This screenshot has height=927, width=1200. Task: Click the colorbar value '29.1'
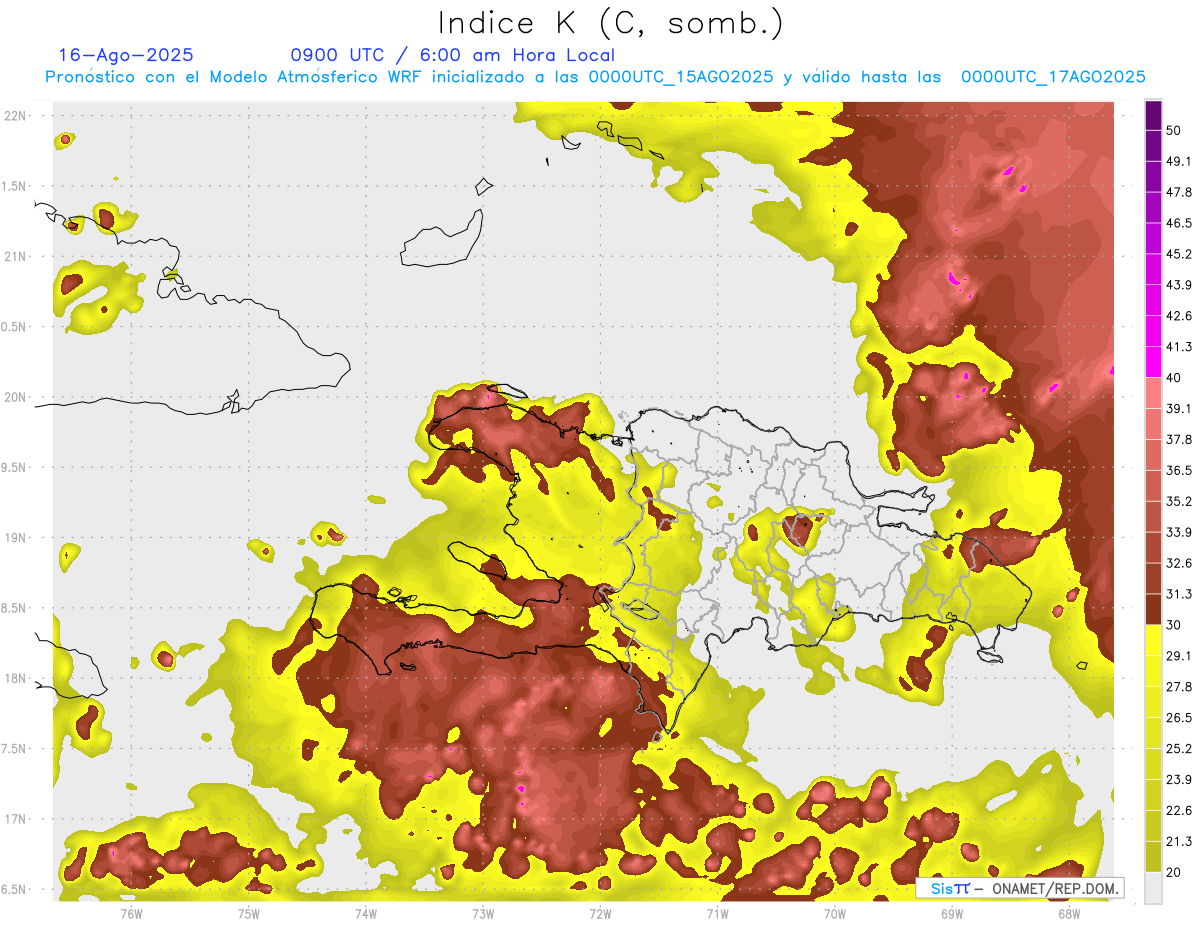pyautogui.click(x=1178, y=656)
